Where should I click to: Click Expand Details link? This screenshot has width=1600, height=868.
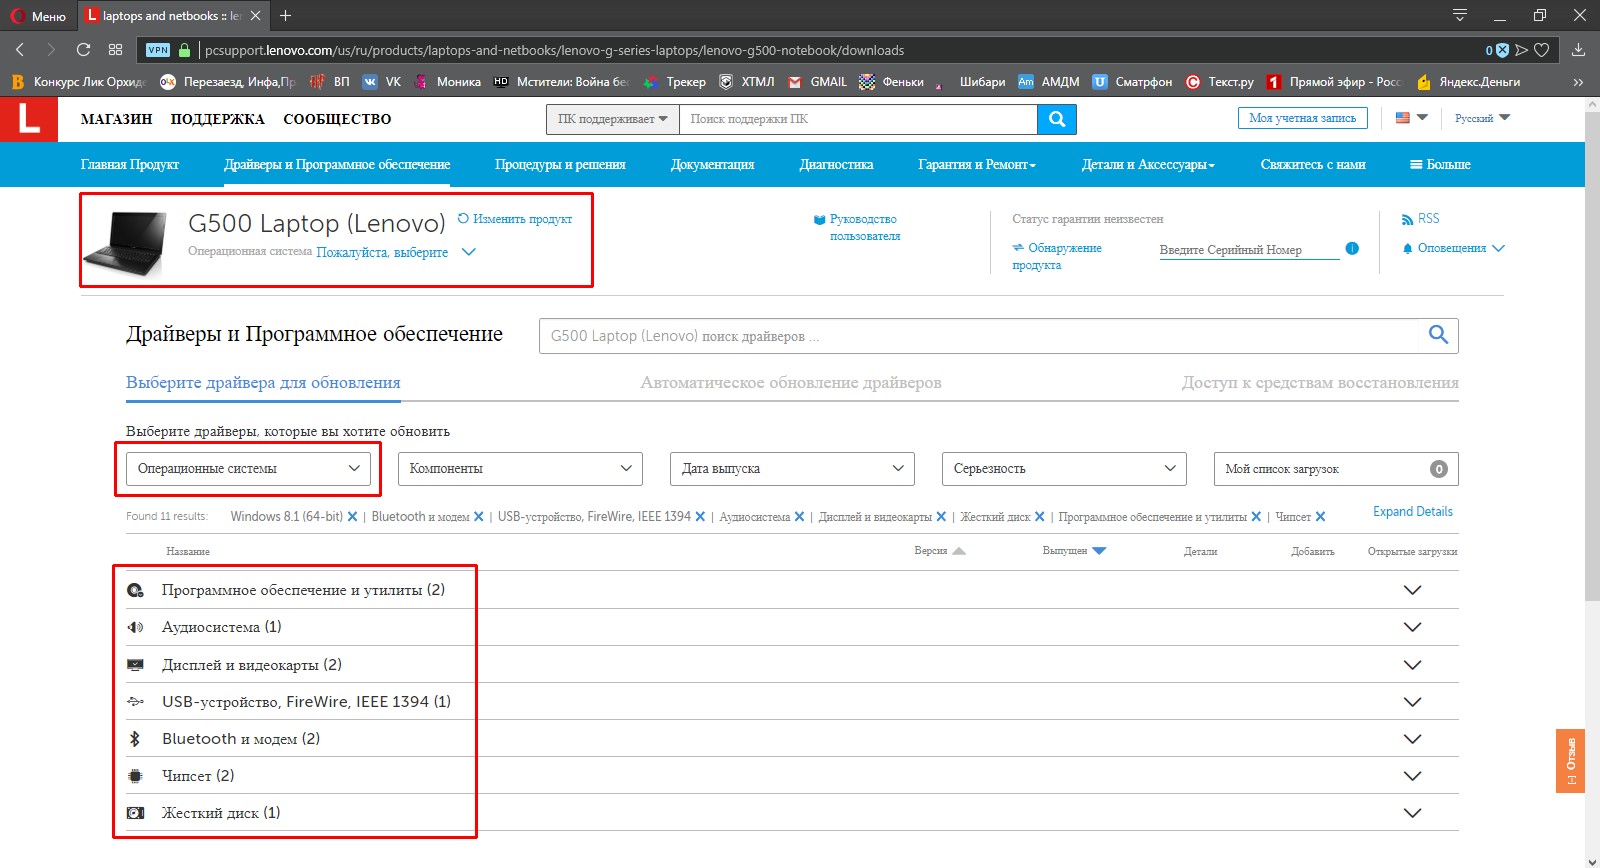point(1412,511)
